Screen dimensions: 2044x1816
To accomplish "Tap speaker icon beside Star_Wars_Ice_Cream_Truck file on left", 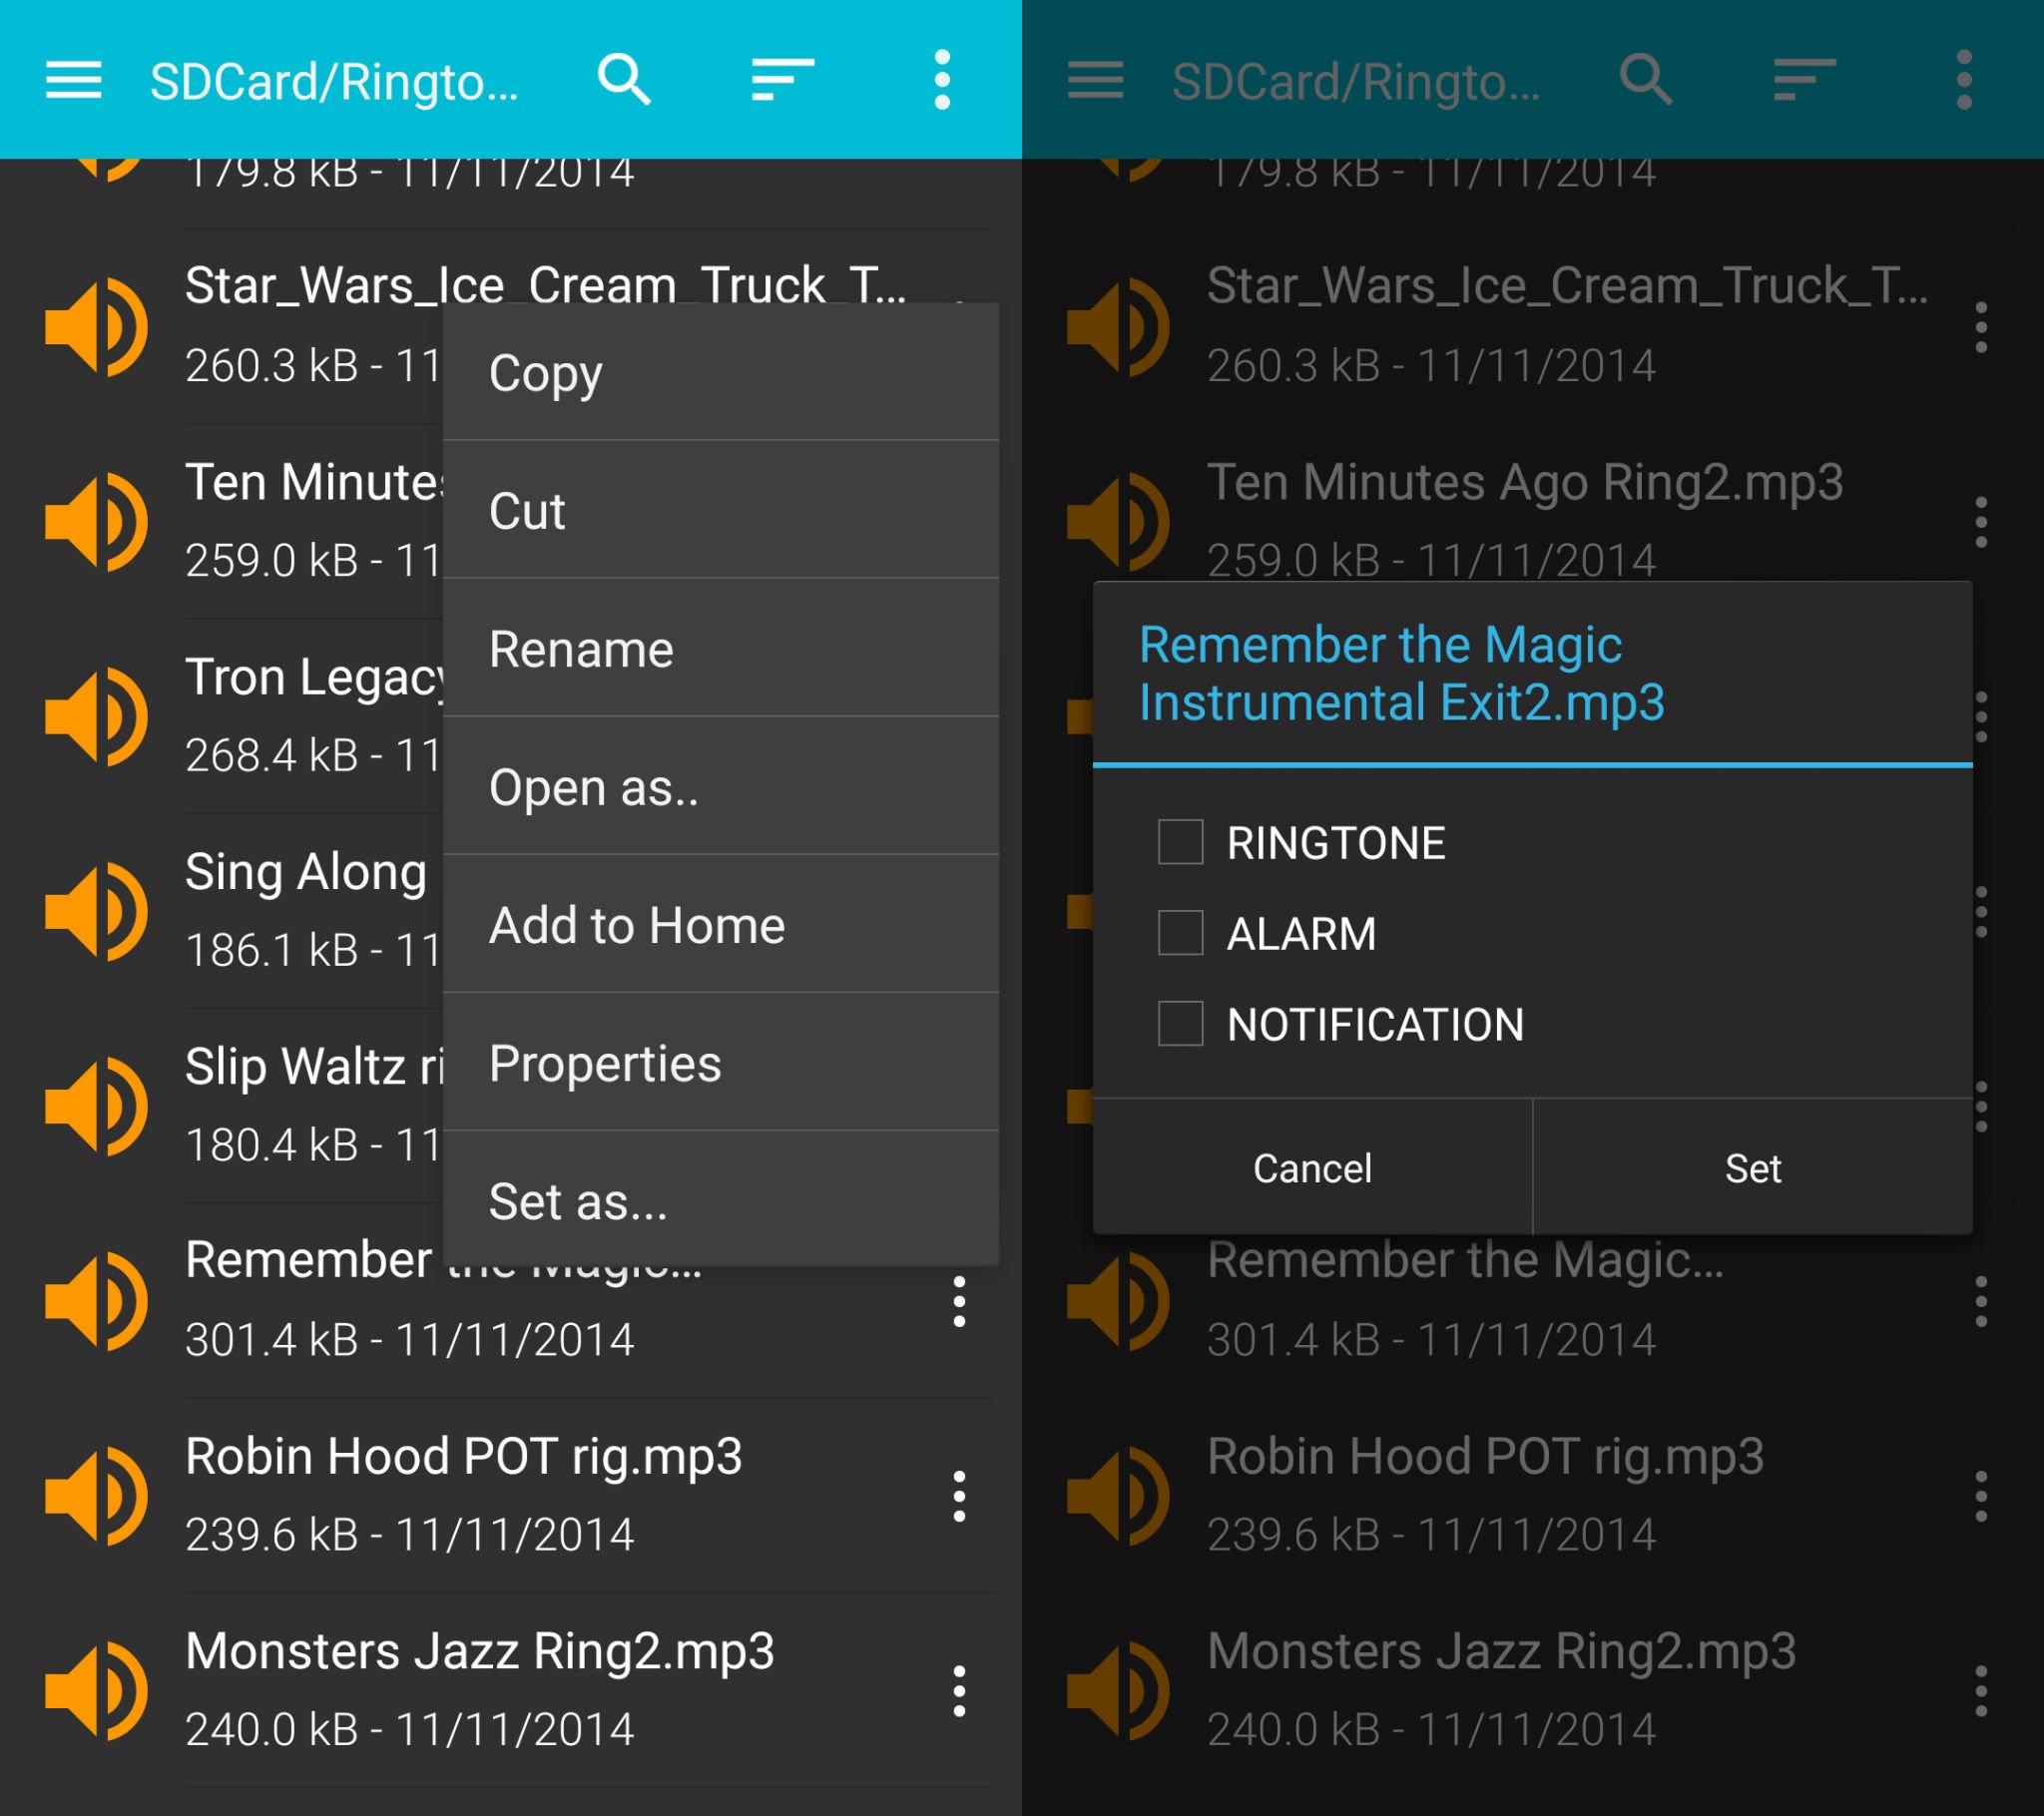I will [x=96, y=327].
